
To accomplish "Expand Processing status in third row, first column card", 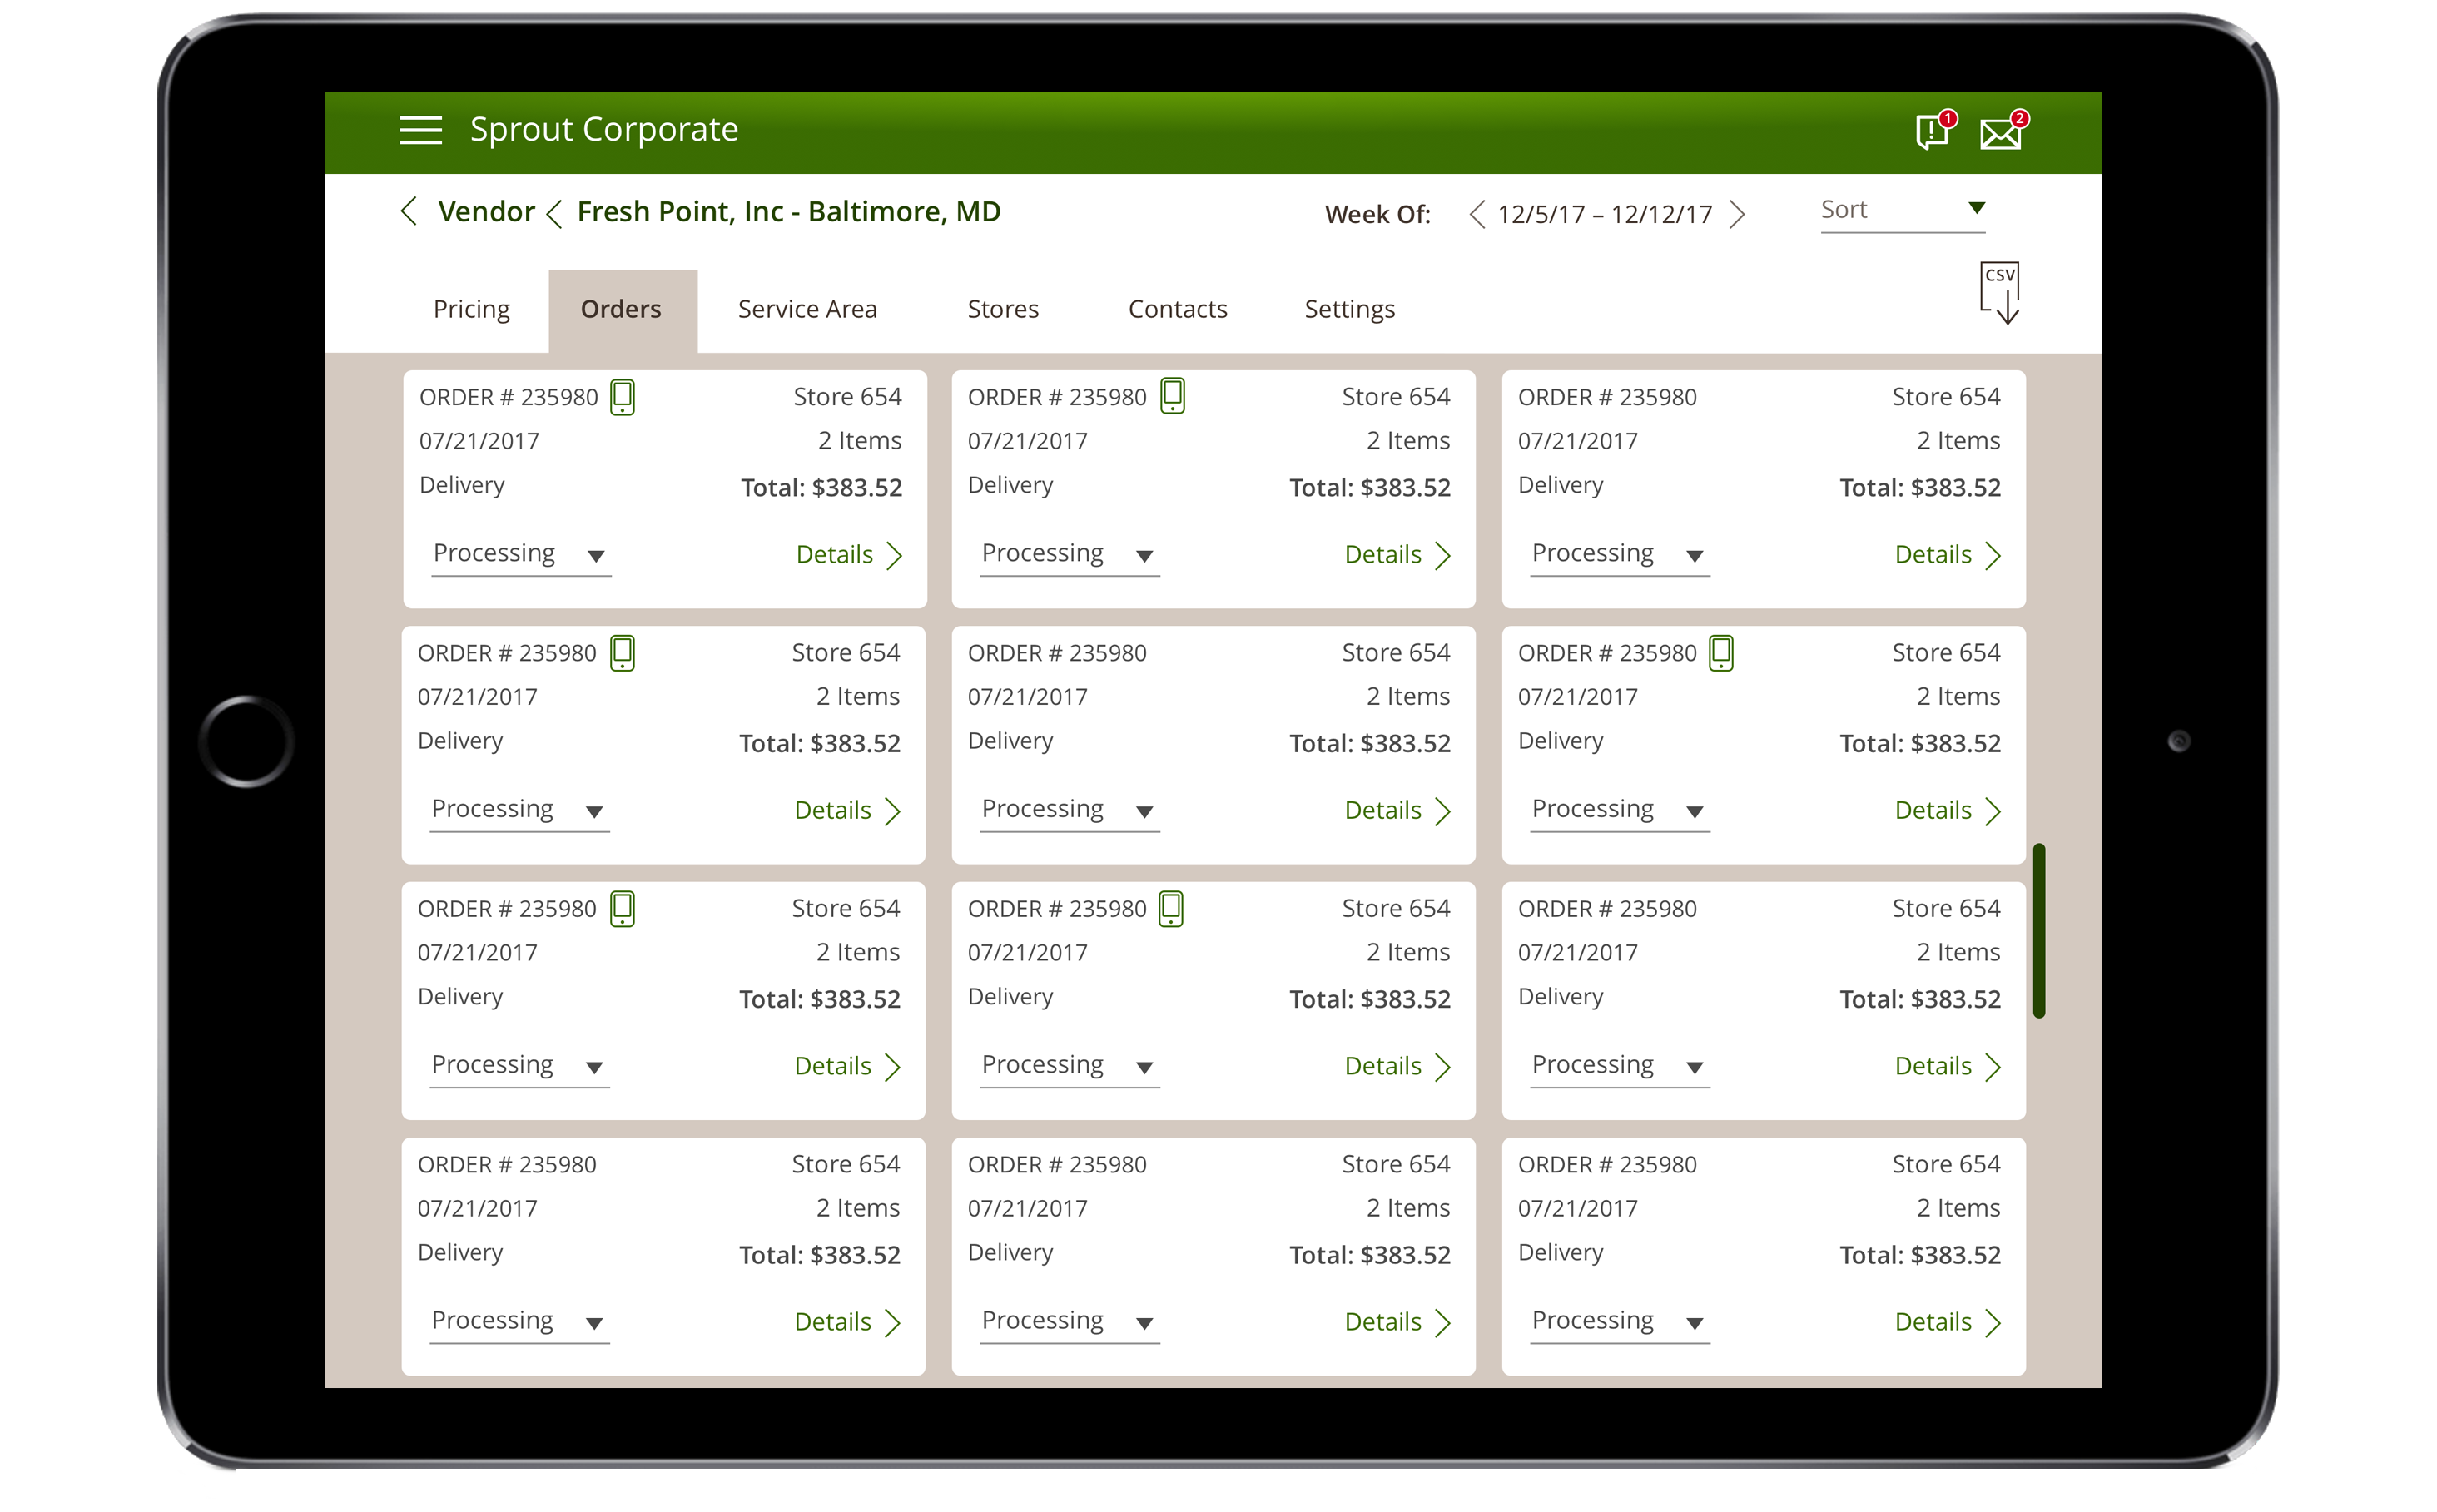I will coord(519,1067).
